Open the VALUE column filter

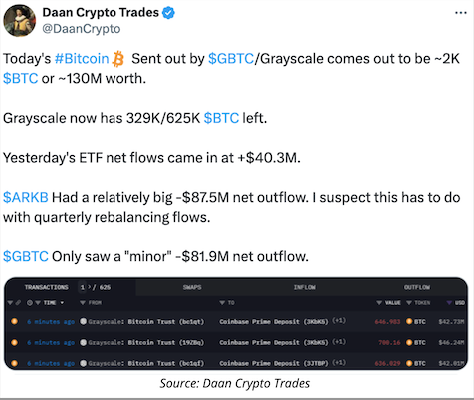click(x=379, y=303)
